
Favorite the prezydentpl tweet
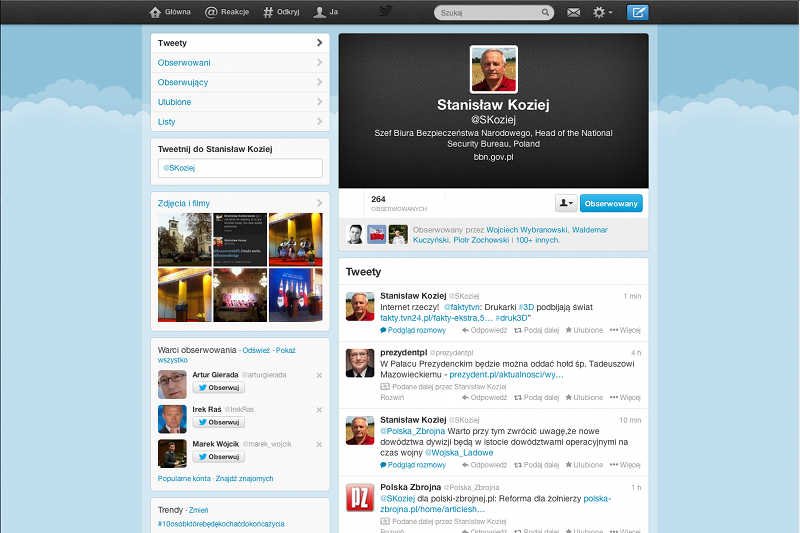click(x=584, y=397)
